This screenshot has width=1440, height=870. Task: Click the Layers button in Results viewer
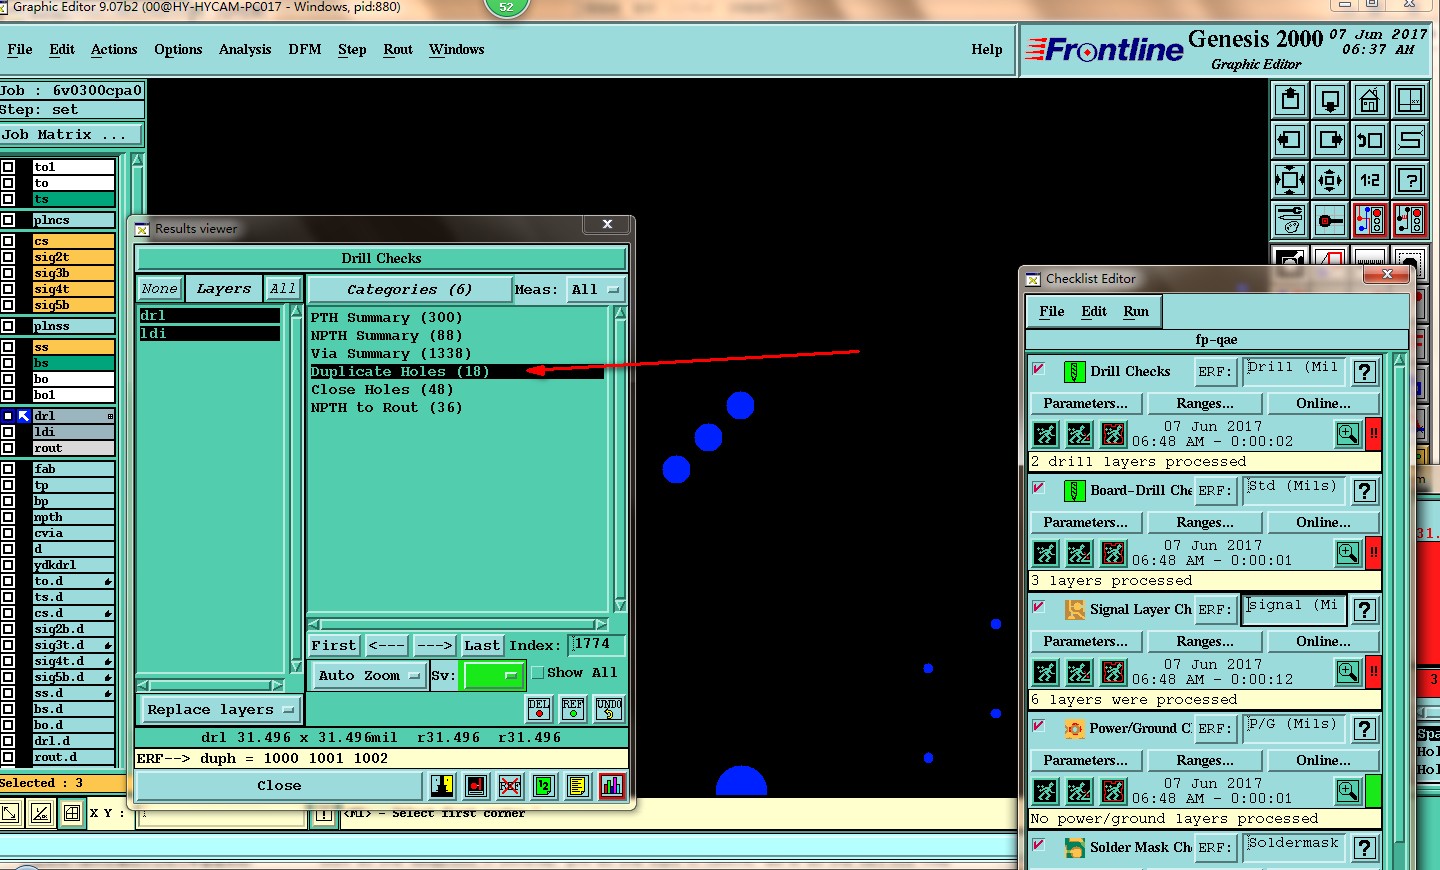pyautogui.click(x=224, y=289)
